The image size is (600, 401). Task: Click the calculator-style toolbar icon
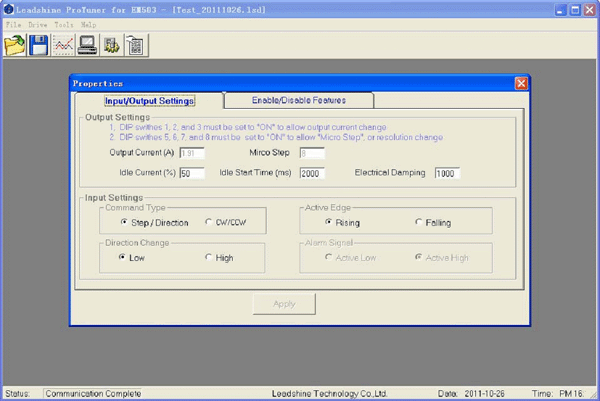135,44
